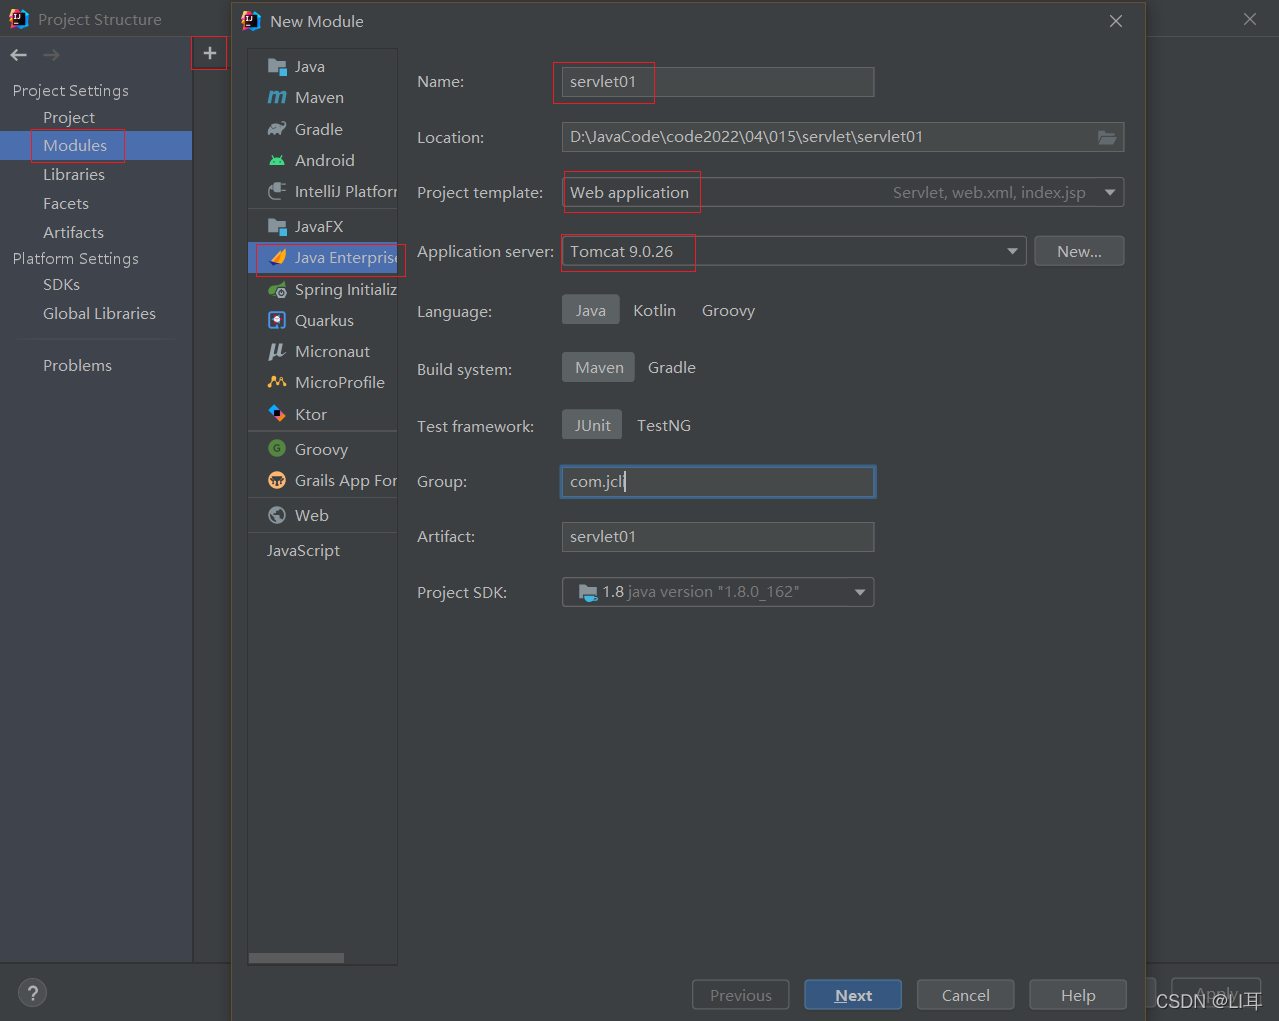Switch to the Libraries settings section
This screenshot has height=1021, width=1279.
[x=74, y=174]
